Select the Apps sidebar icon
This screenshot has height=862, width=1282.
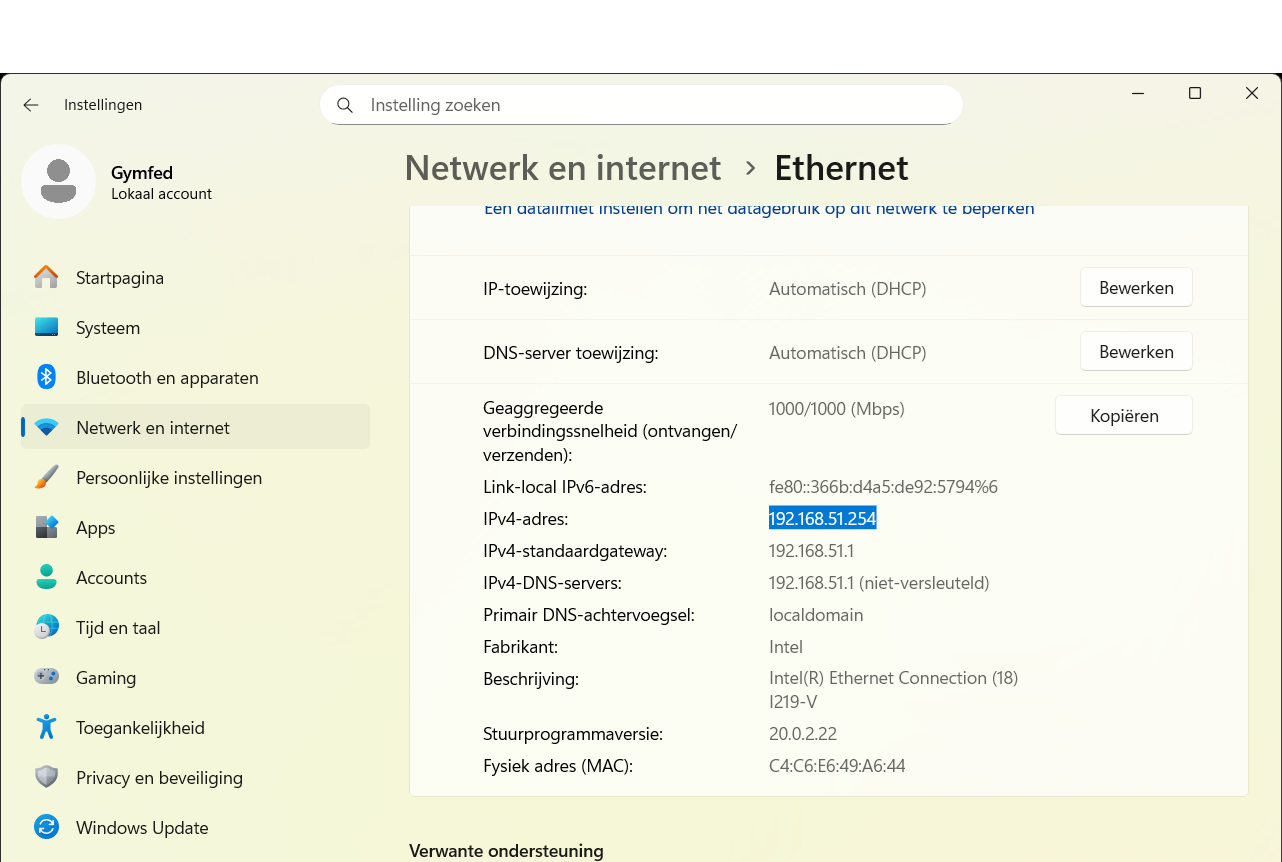46,527
